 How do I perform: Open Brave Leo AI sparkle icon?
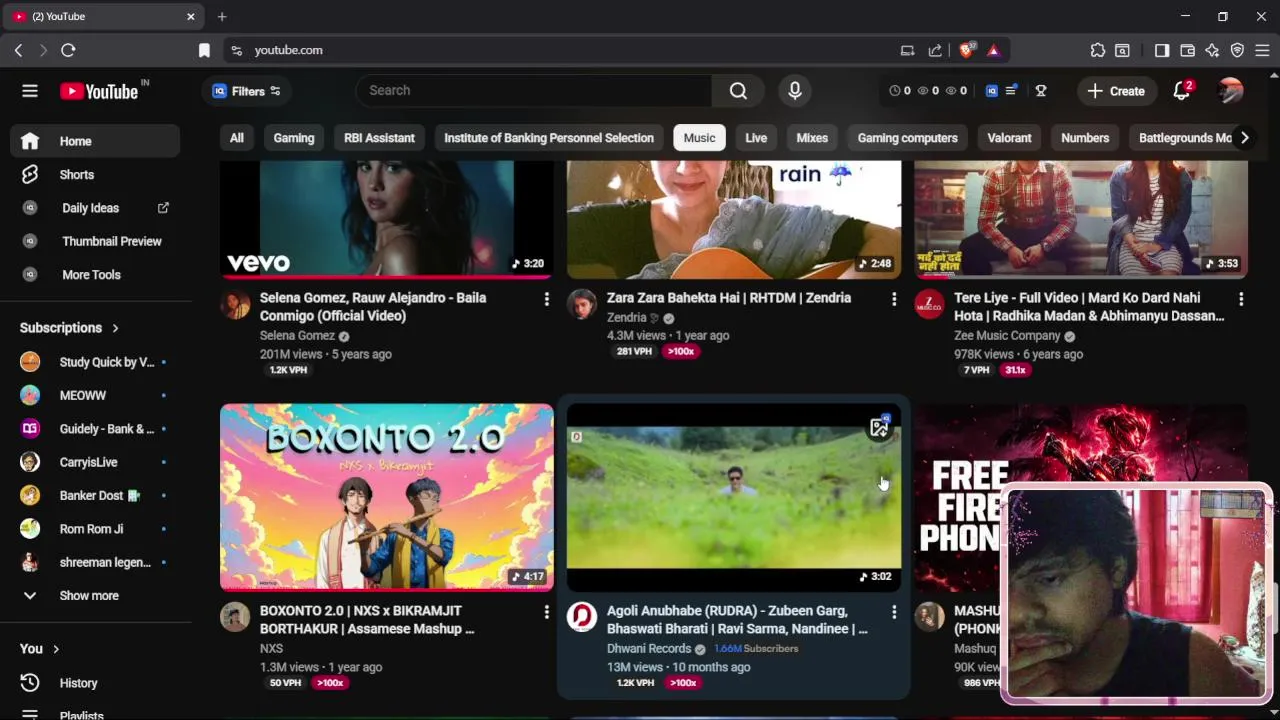[1213, 50]
